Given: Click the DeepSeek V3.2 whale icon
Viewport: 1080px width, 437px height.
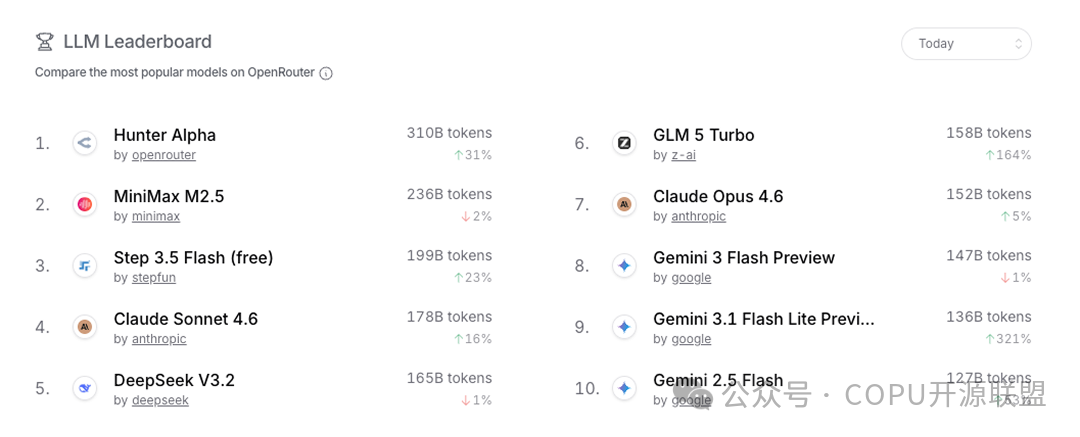Looking at the screenshot, I should (84, 387).
